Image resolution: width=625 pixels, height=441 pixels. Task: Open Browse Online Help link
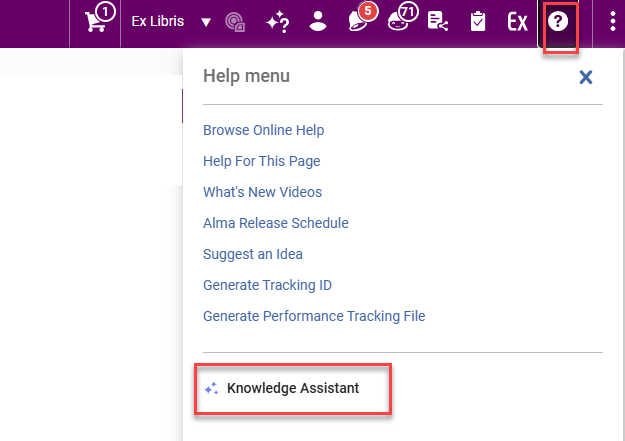click(263, 130)
